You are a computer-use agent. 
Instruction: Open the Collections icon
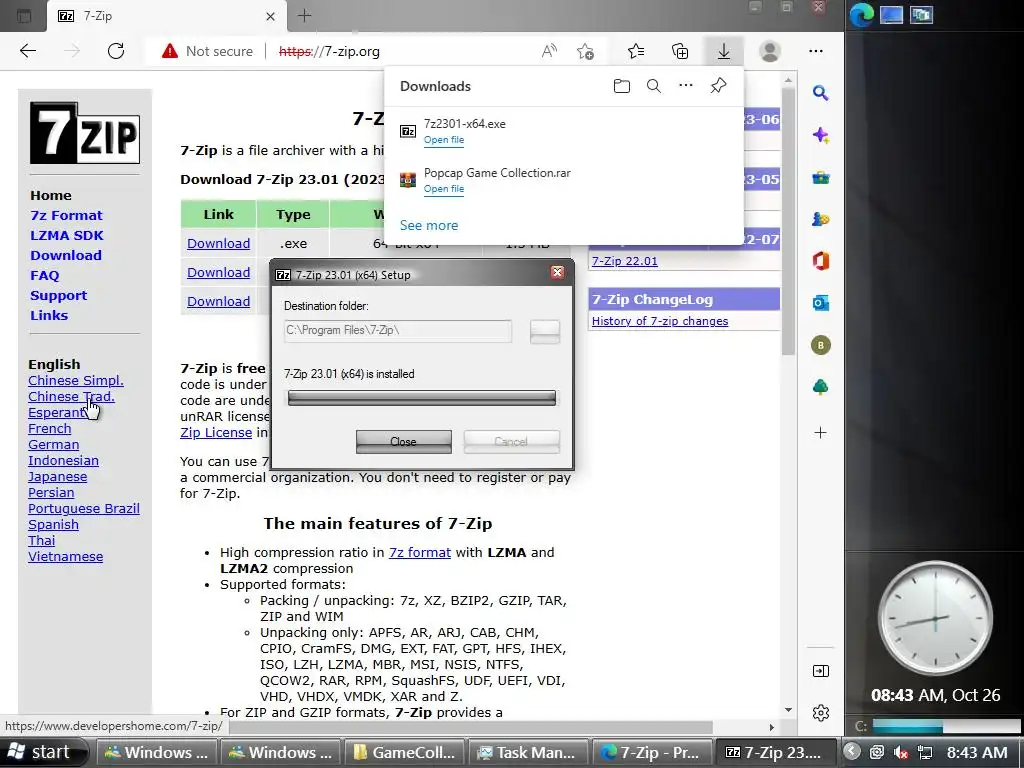point(680,51)
